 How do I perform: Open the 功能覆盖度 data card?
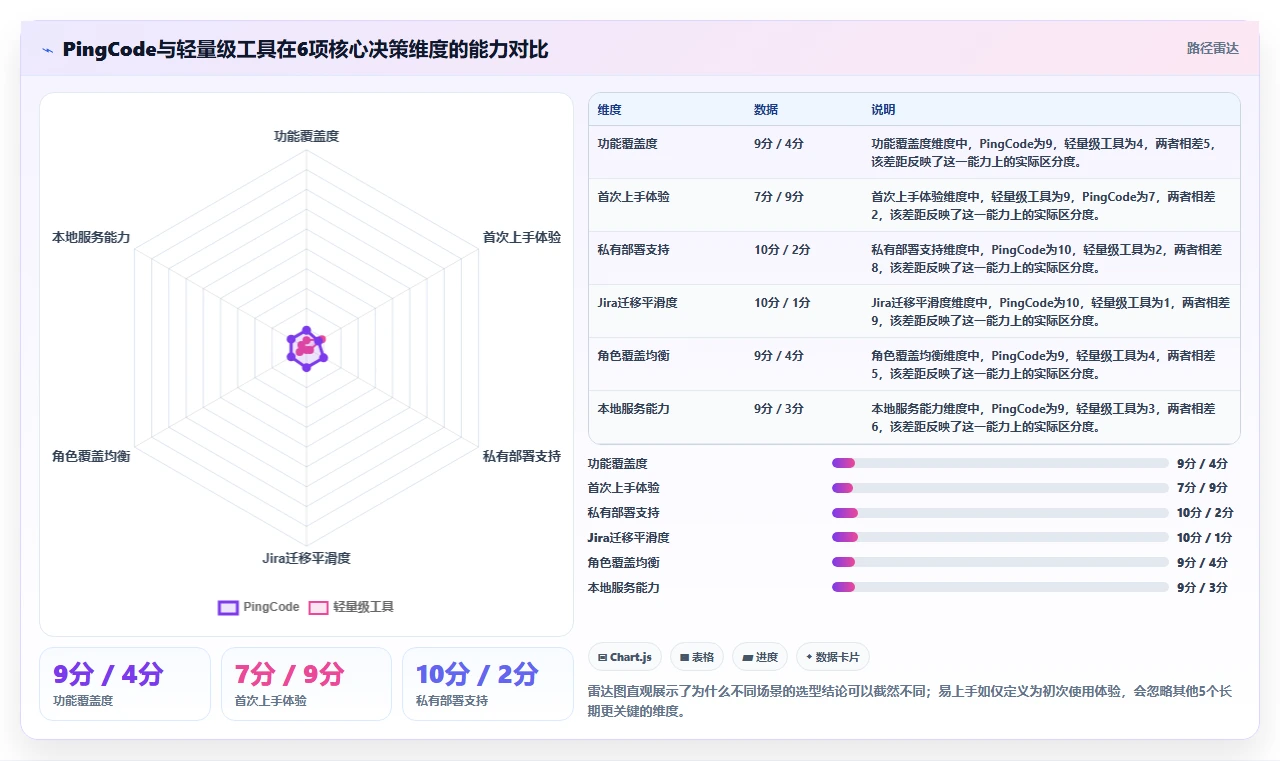[x=125, y=684]
